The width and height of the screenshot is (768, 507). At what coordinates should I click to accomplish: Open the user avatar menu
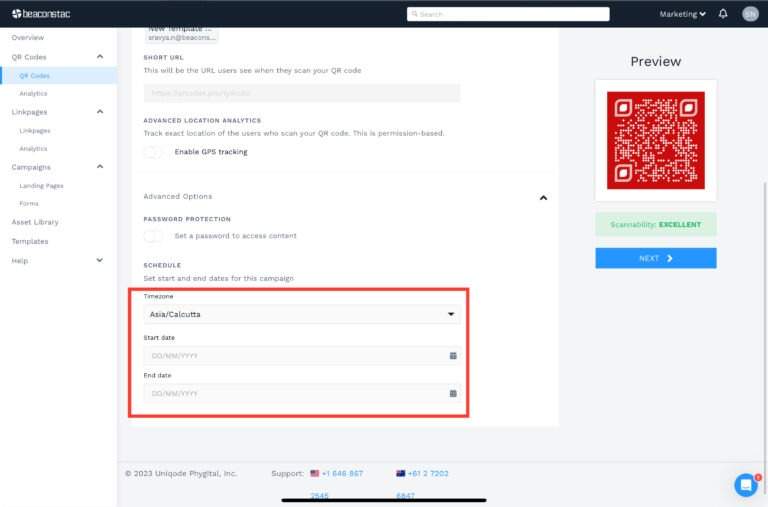[750, 14]
